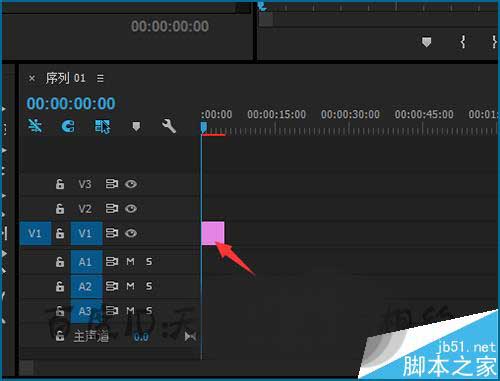Jump to 00:00:15:00 on time ruler

tap(276, 114)
